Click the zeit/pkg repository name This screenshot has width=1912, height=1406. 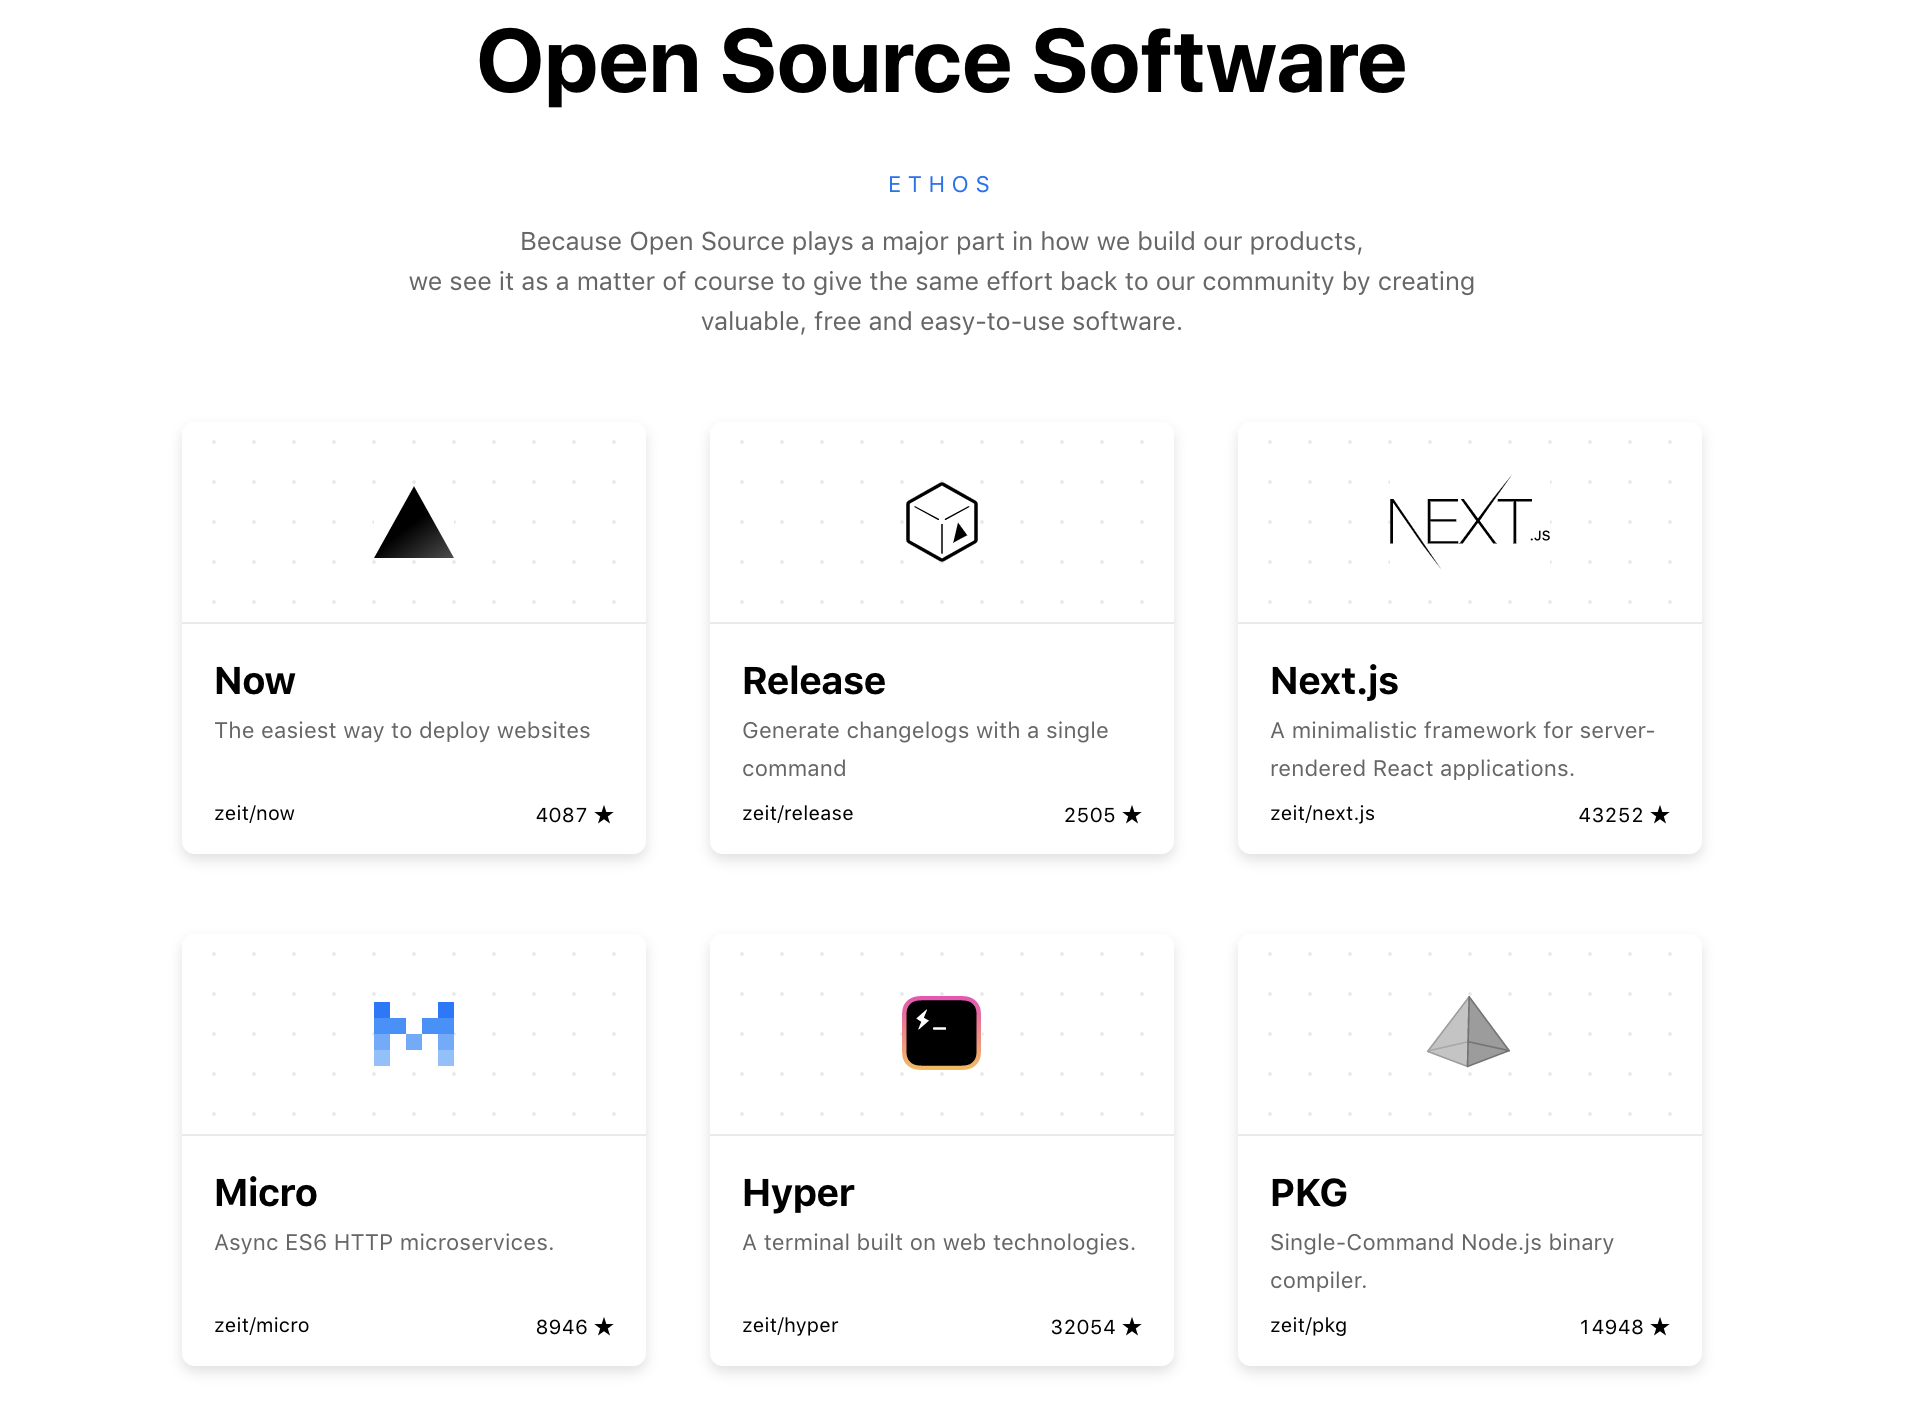pyautogui.click(x=1308, y=1326)
